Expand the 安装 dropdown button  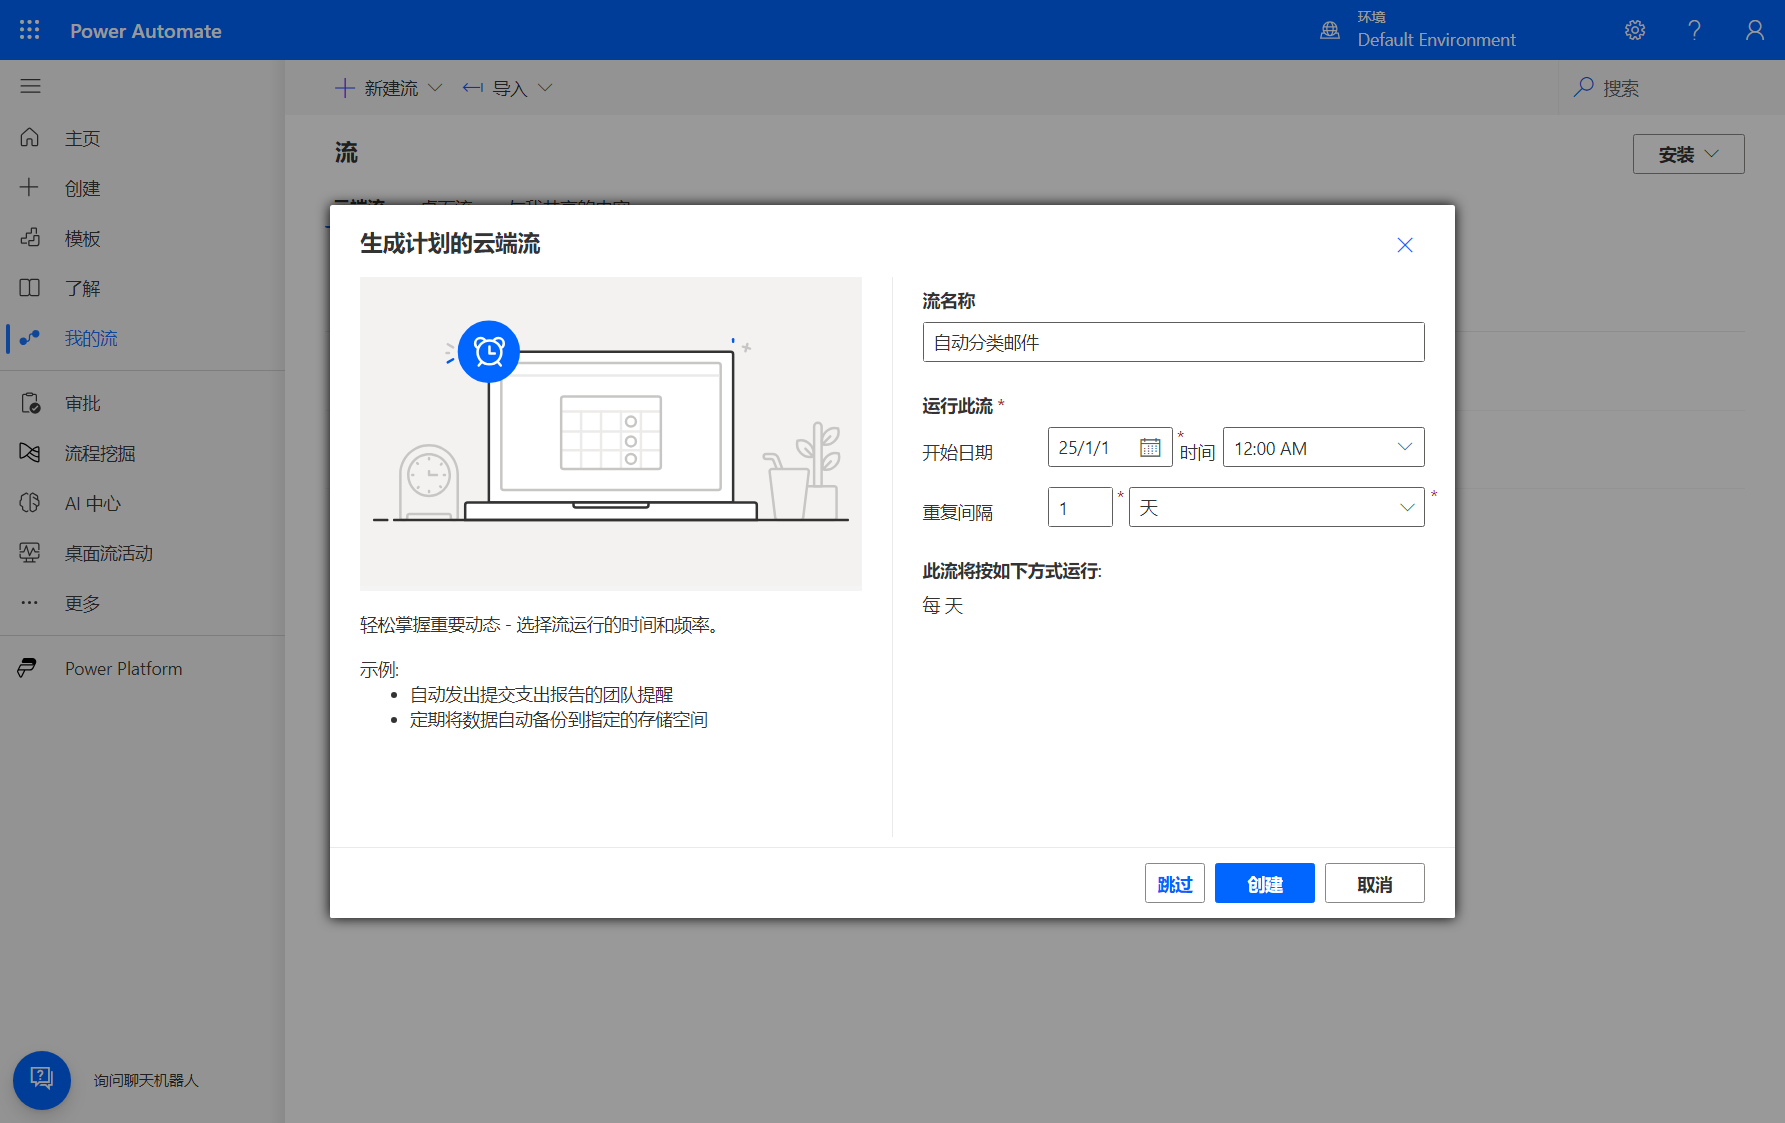tap(1688, 154)
